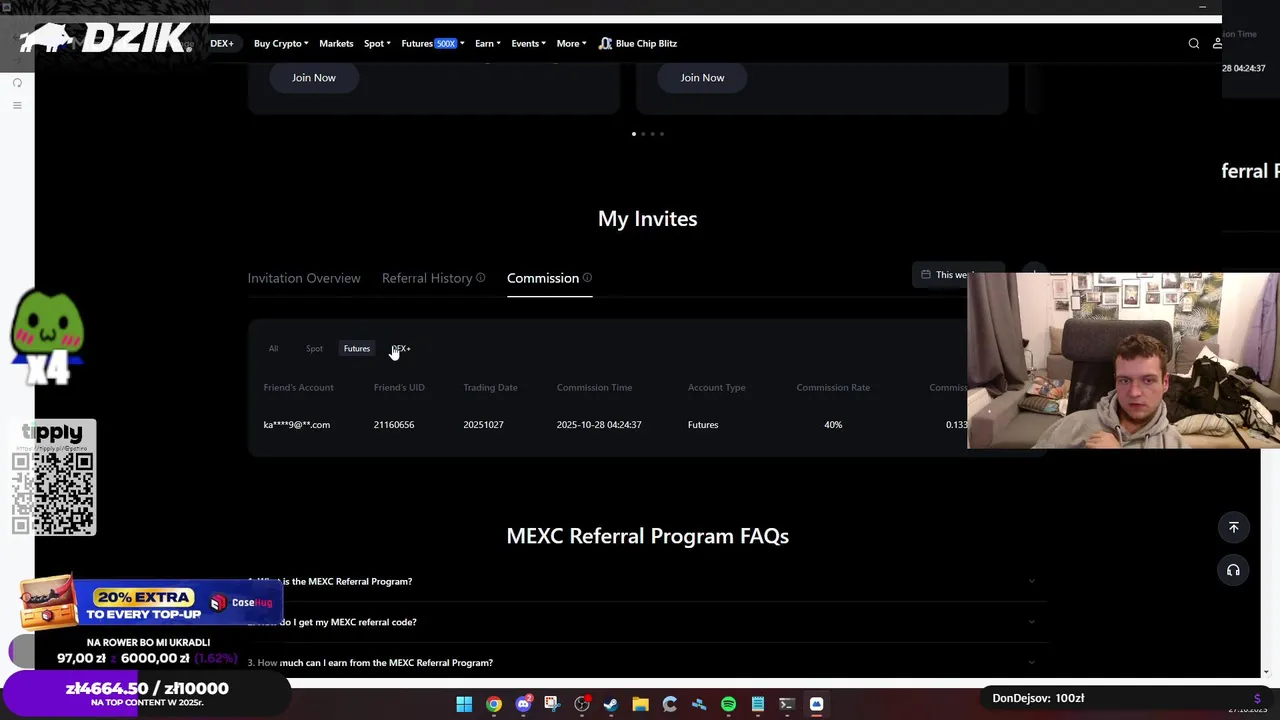
Task: Open the Events dropdown menu
Action: [x=528, y=44]
